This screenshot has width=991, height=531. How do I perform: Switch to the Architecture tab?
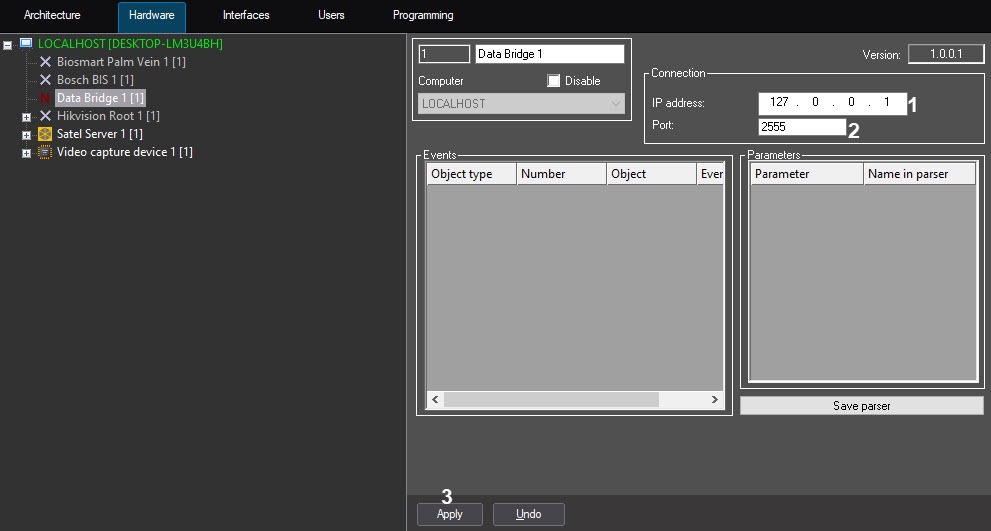pos(52,16)
